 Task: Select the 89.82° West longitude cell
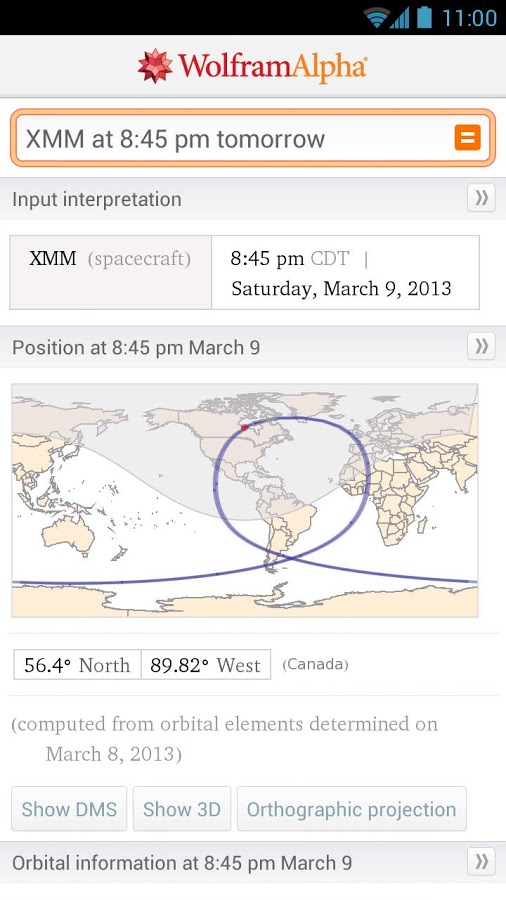[205, 665]
